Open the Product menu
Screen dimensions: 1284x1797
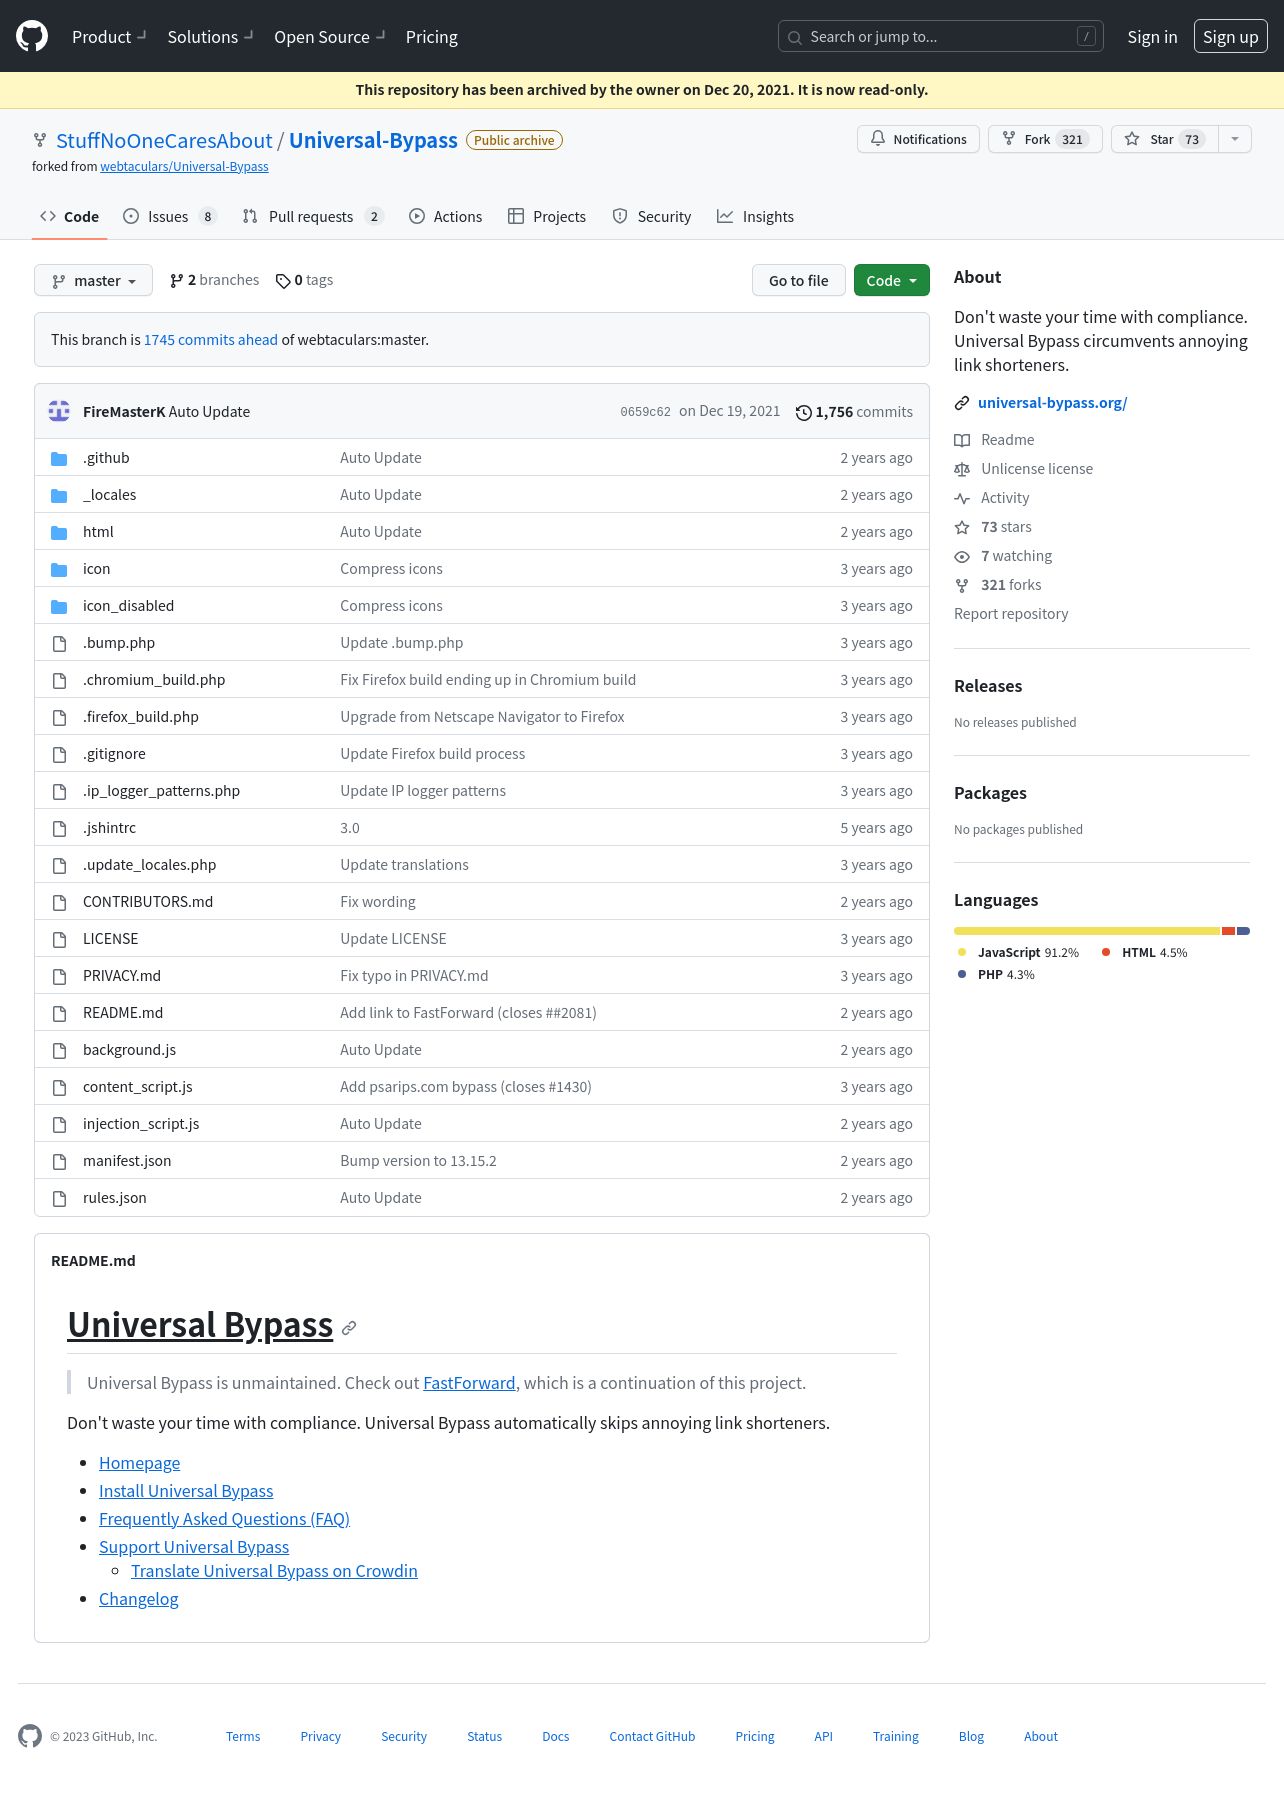109,37
